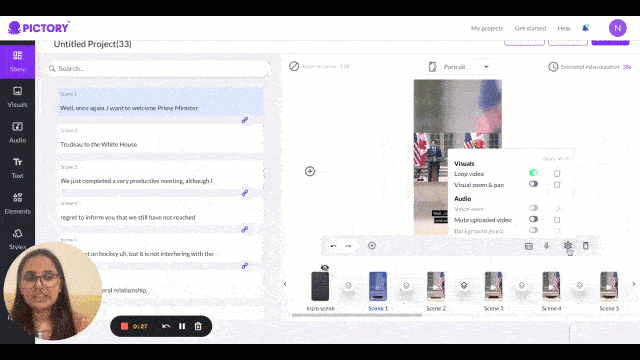Viewport: 640px width, 360px height.
Task: Select the Scene 4 thumbnail
Action: [x=551, y=287]
